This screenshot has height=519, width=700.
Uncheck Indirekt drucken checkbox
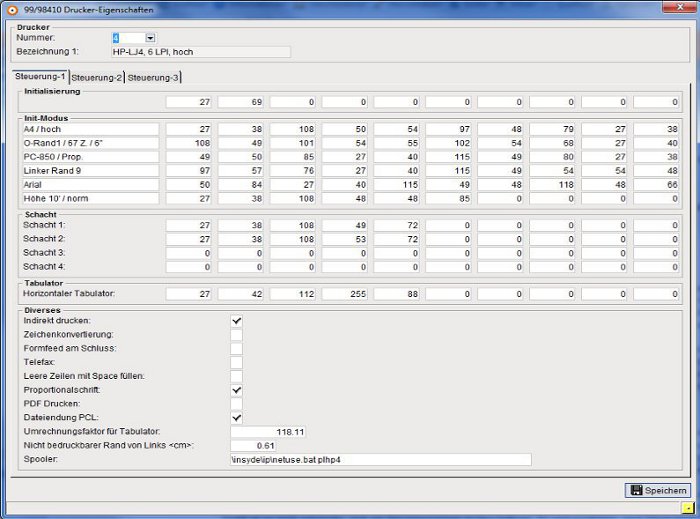click(237, 321)
